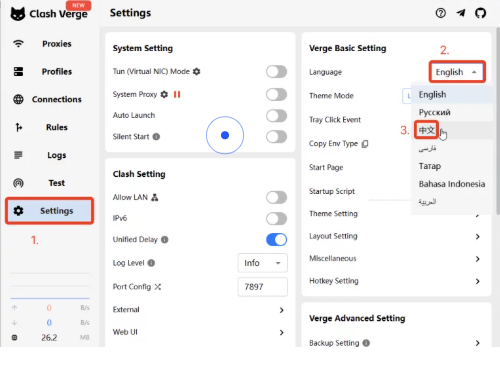The image size is (500, 365).
Task: Toggle the Allow LAN switch
Action: click(x=276, y=197)
